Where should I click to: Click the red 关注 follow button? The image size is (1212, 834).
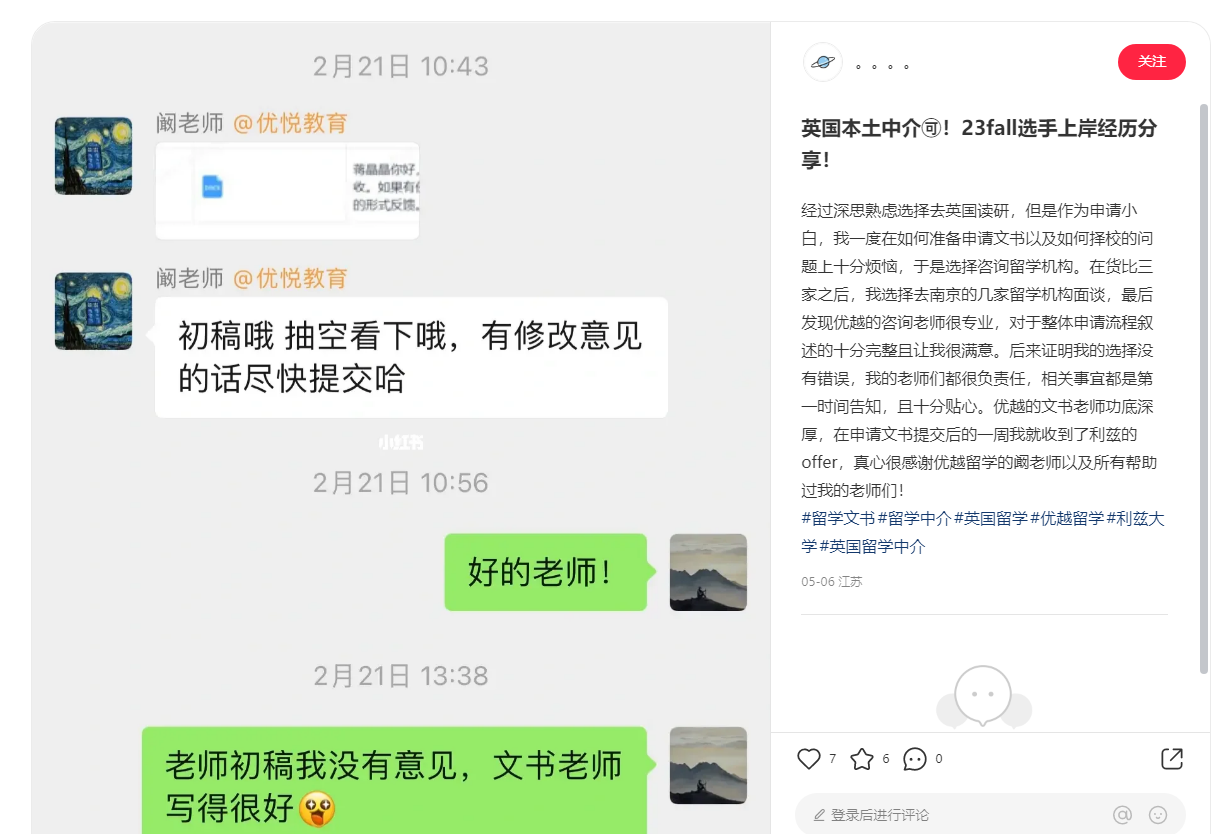click(x=1152, y=62)
